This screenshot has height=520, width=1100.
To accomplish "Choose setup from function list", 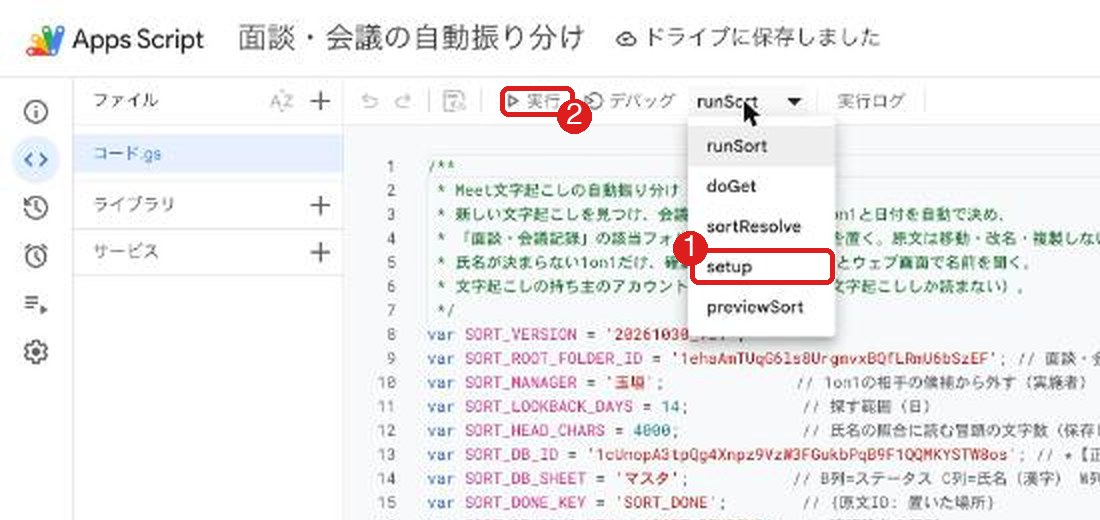I will 762,267.
